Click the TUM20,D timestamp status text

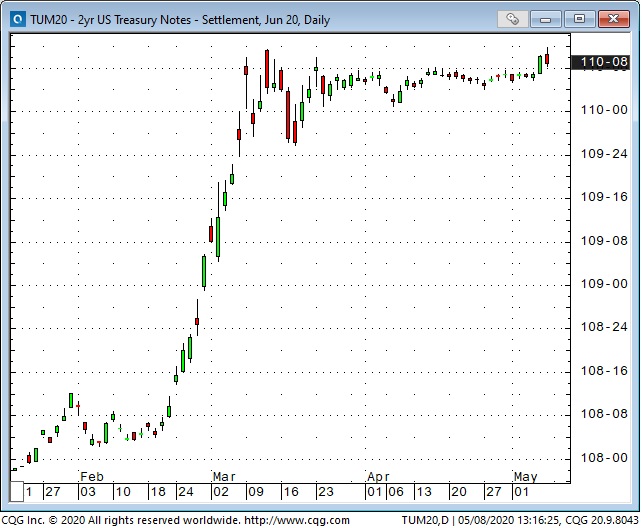pos(520,520)
